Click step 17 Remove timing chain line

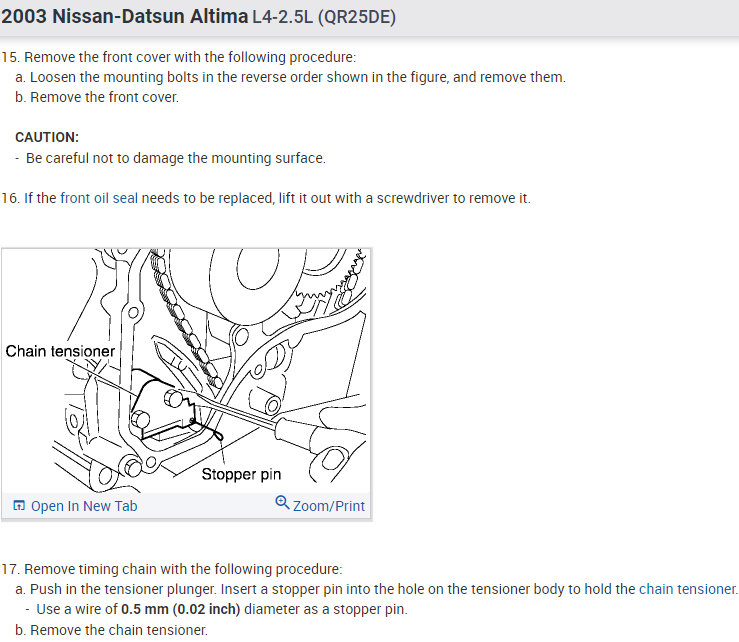(171, 568)
